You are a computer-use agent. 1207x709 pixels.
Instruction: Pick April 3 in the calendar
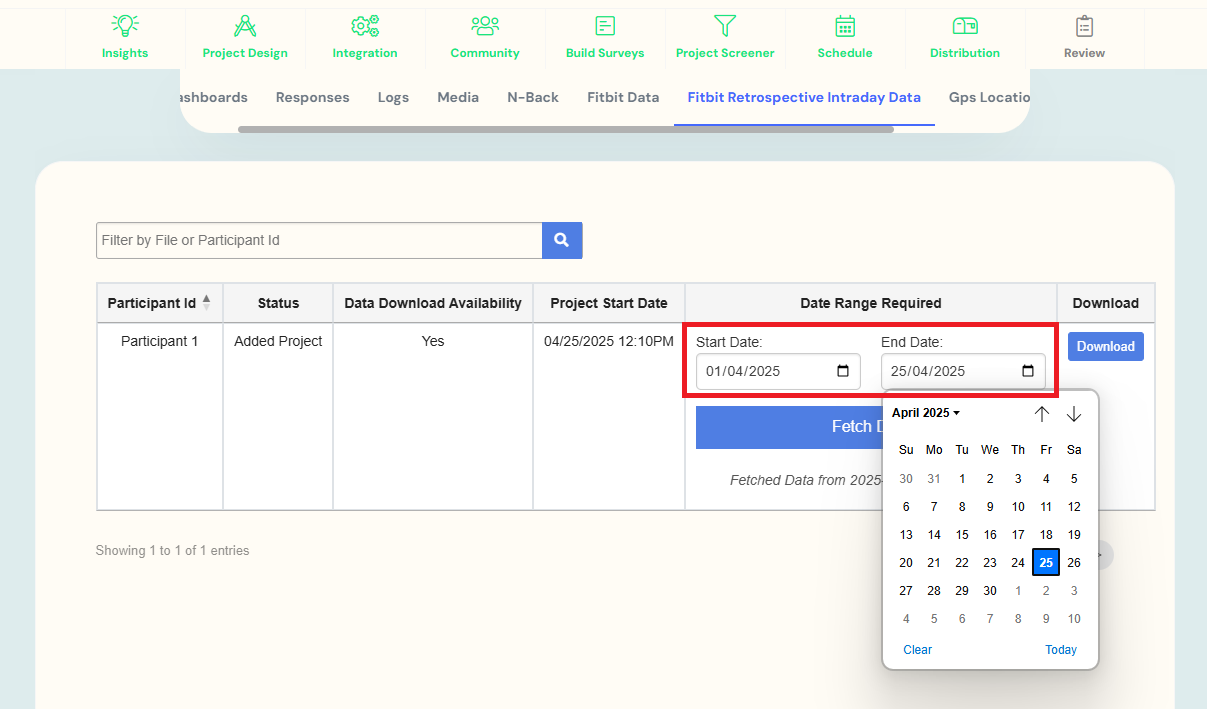(x=1018, y=479)
